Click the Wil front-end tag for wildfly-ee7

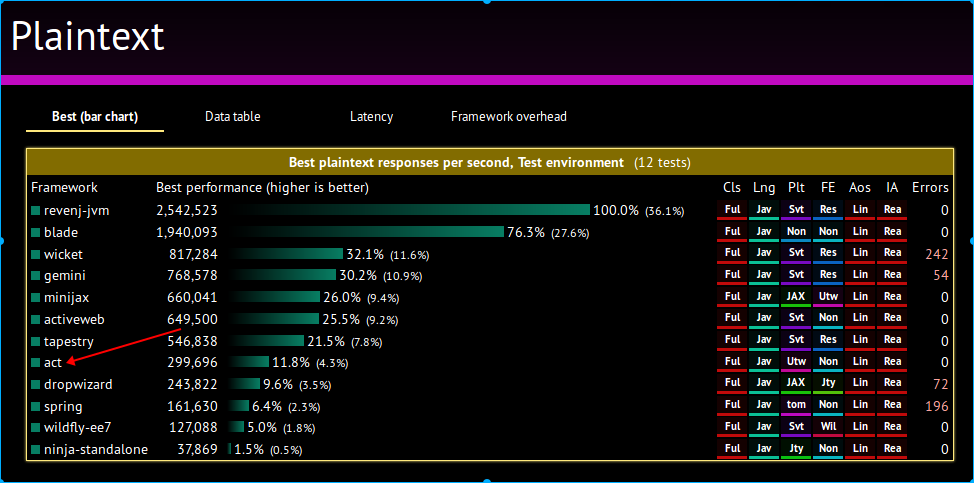click(x=828, y=427)
